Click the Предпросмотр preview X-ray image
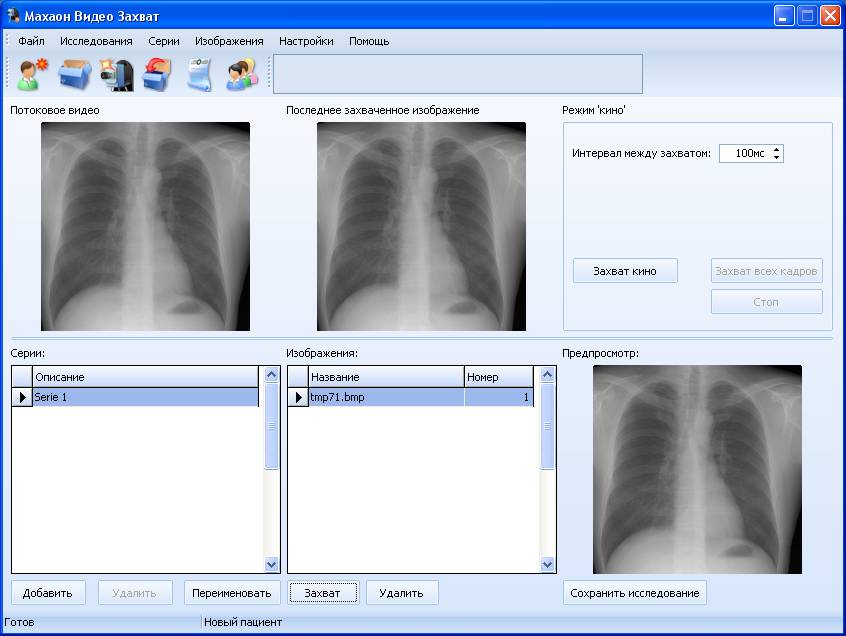846x636 pixels. pyautogui.click(x=697, y=469)
